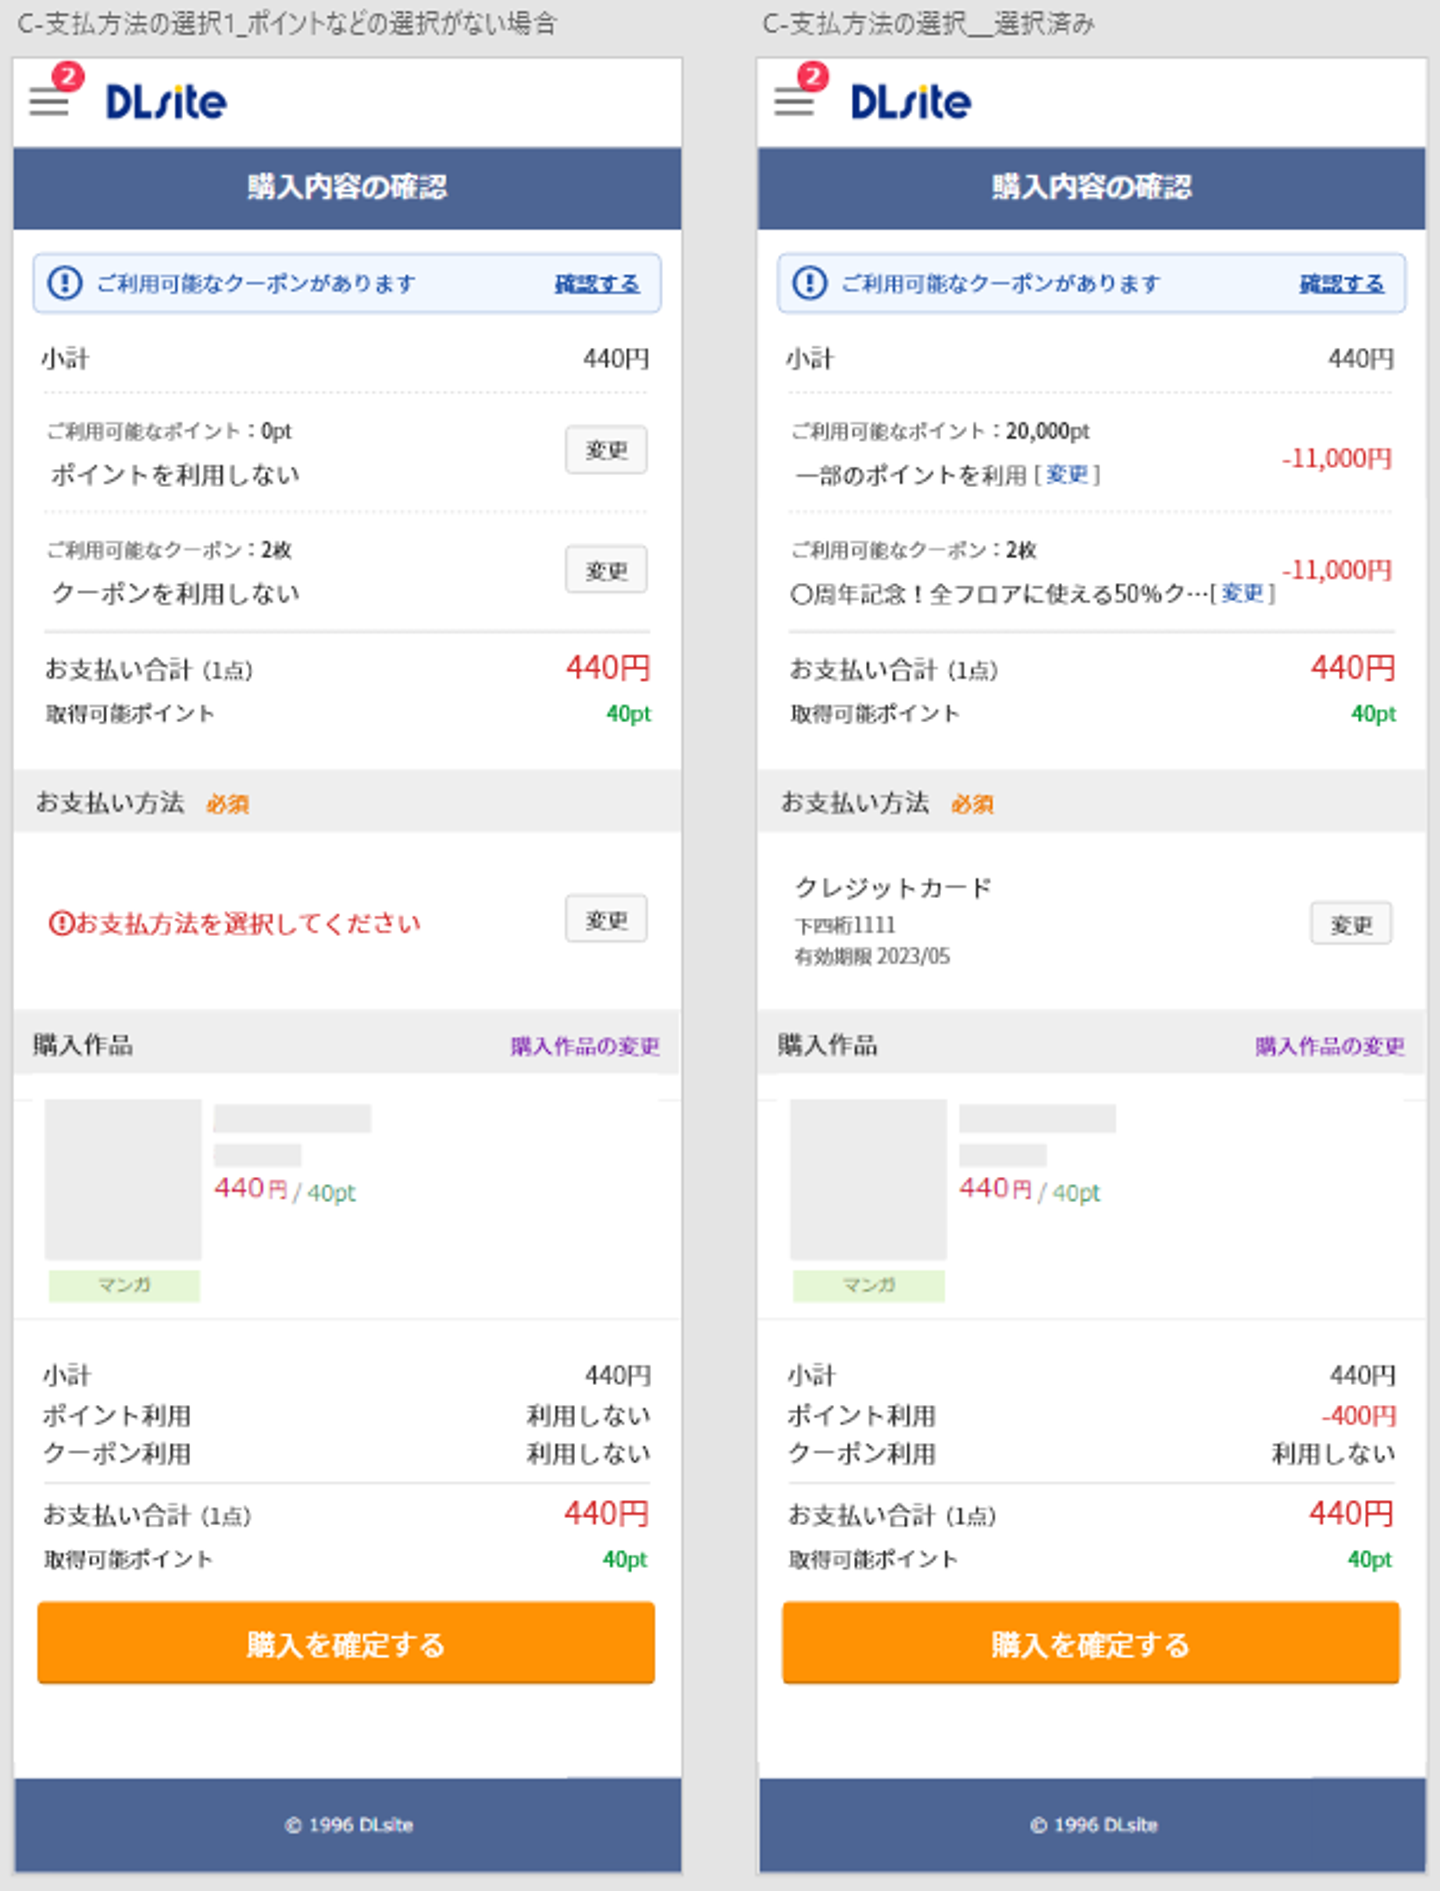The width and height of the screenshot is (1440, 1891).
Task: Click the red payment method warning icon
Action: (61, 923)
